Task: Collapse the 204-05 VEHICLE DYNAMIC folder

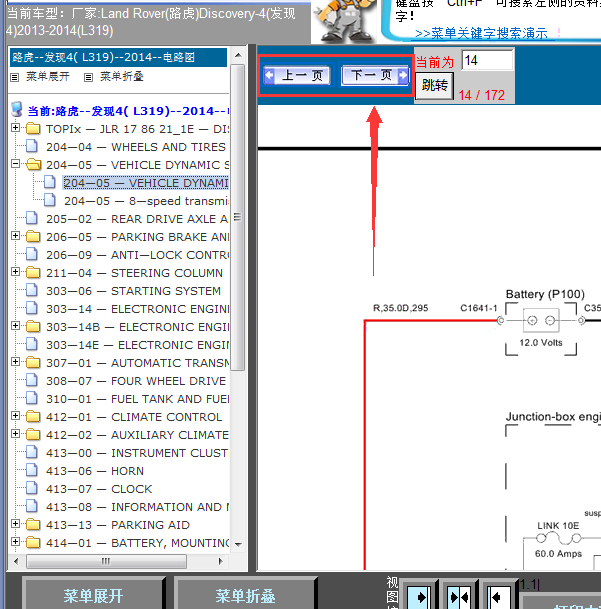Action: 15,164
